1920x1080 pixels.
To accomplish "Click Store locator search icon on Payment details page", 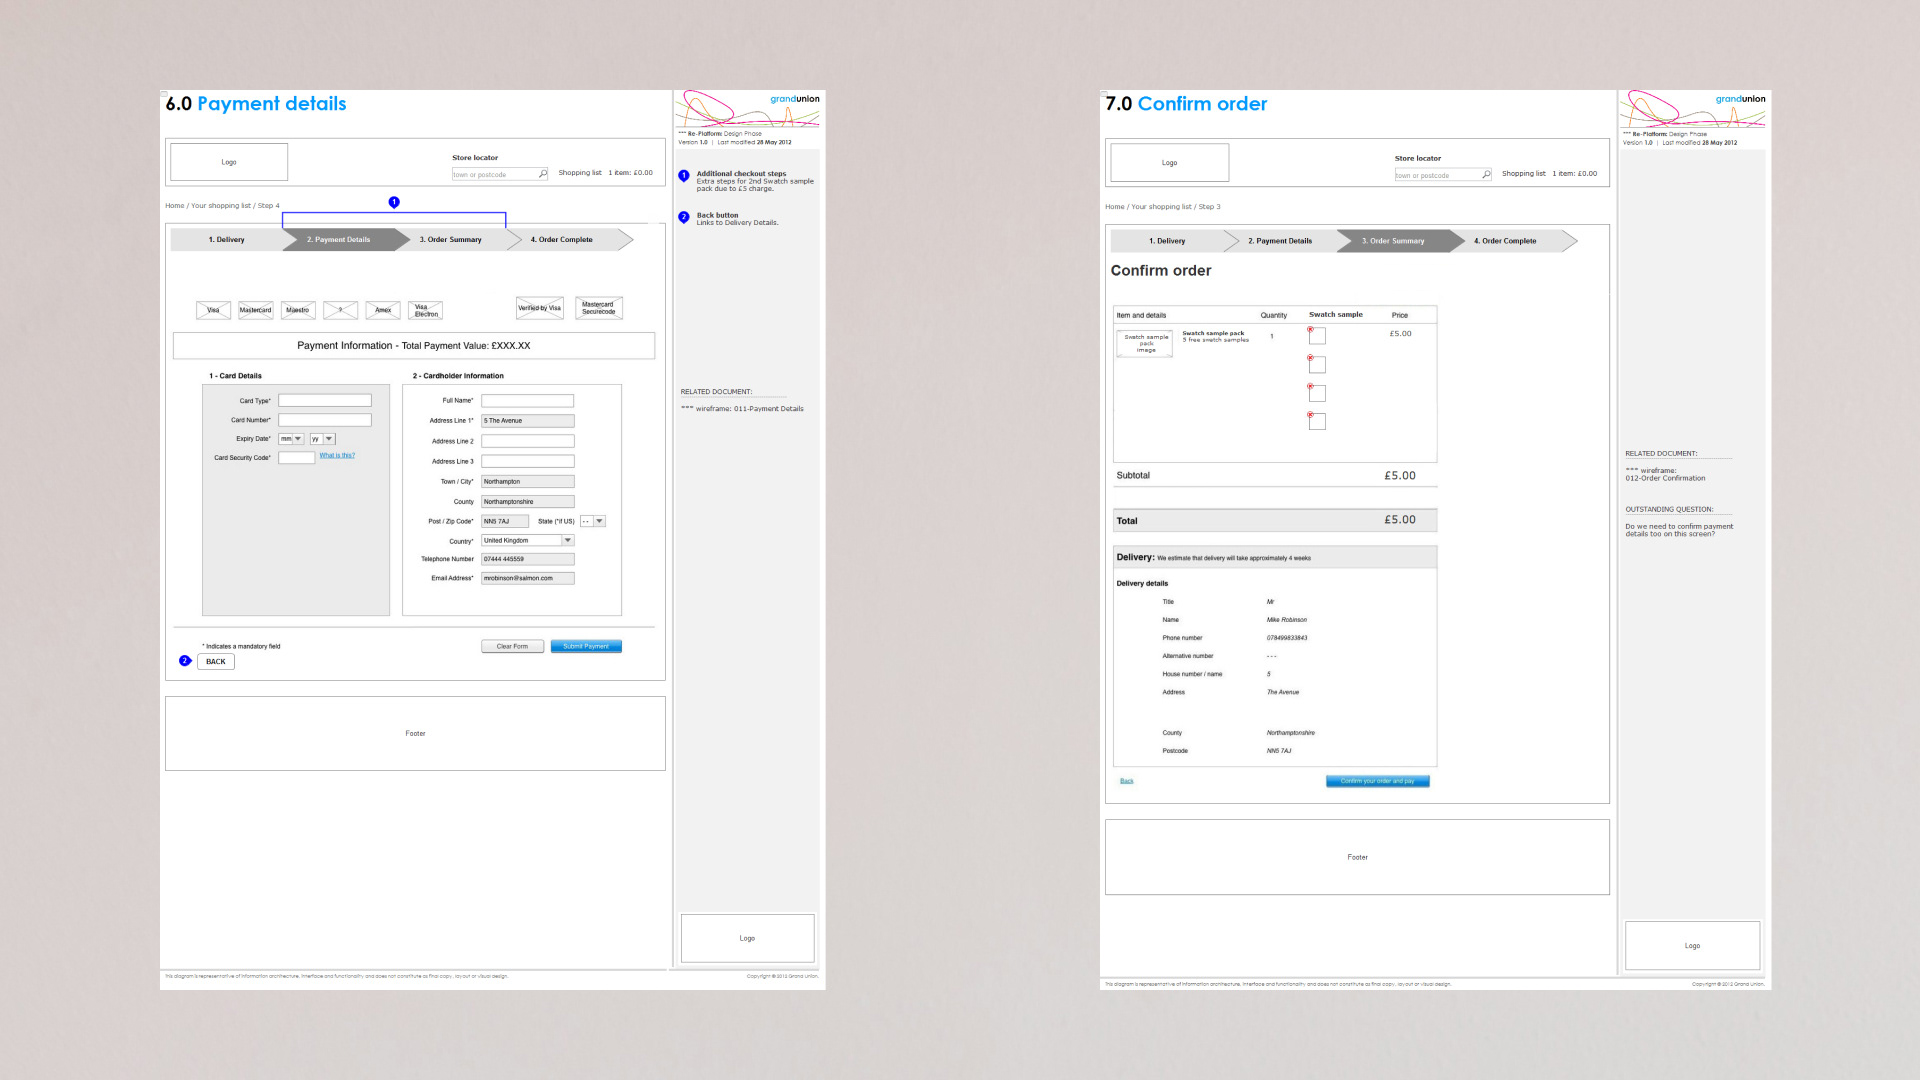I will point(543,174).
